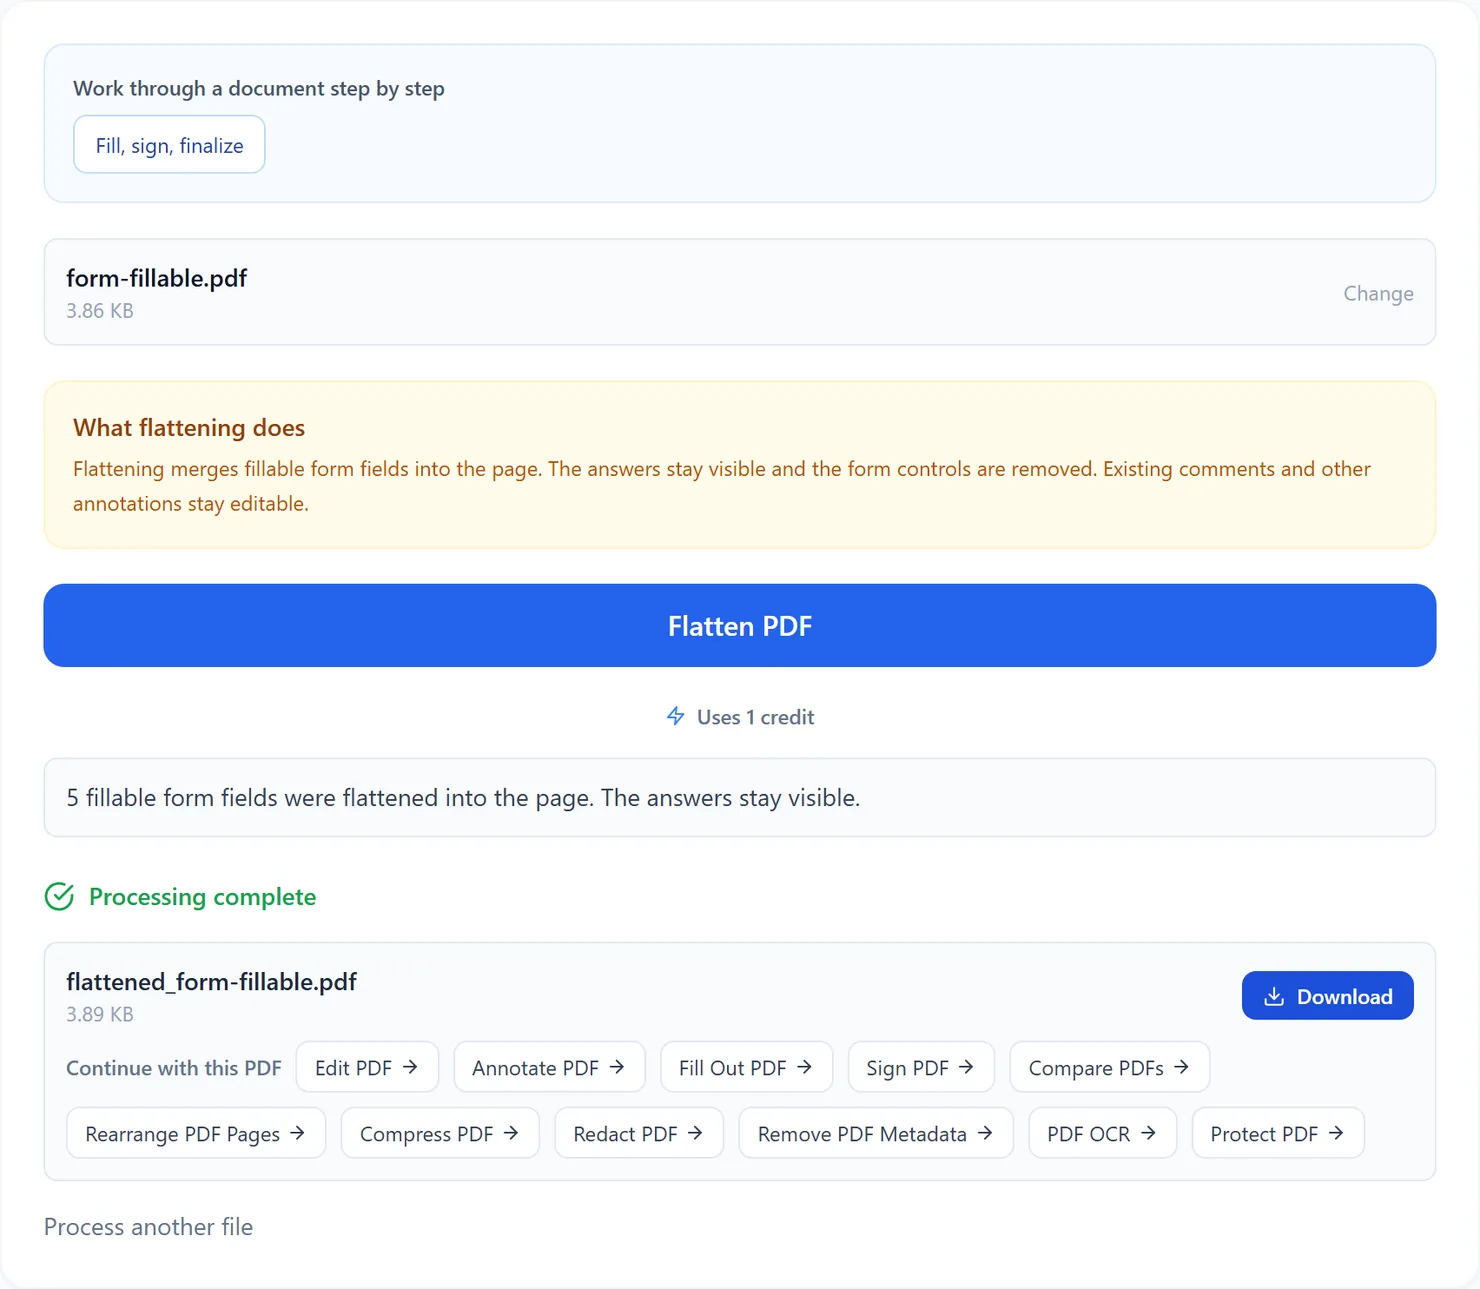Click the flattened_form-fillable.pdf output name
Screen dimensions: 1480x1289
pos(211,982)
